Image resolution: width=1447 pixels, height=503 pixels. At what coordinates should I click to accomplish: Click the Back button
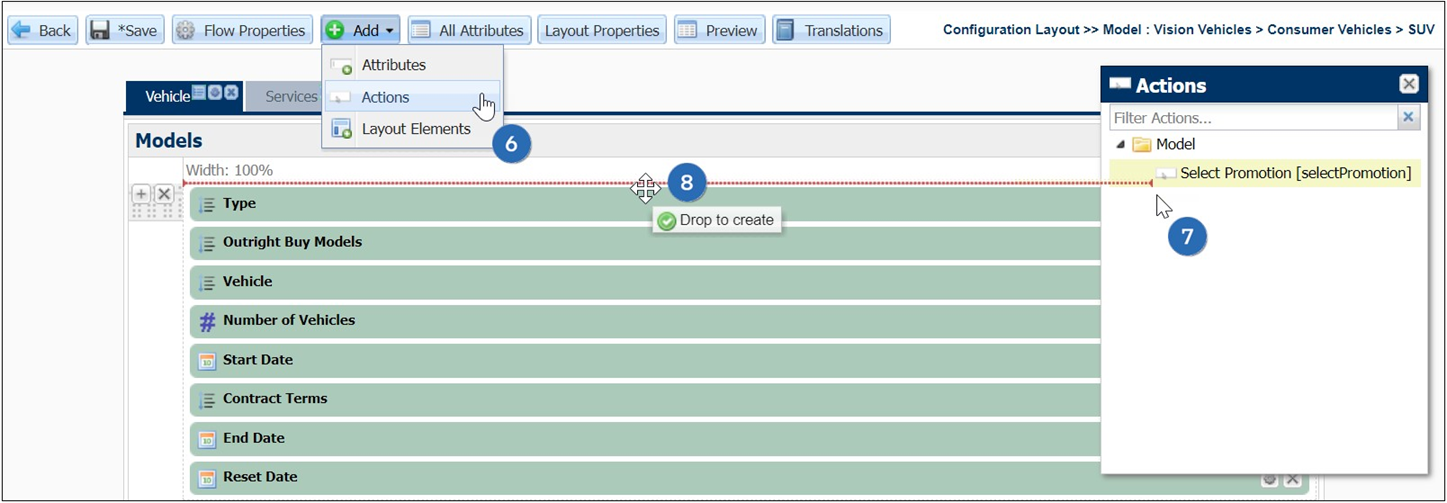[x=43, y=30]
